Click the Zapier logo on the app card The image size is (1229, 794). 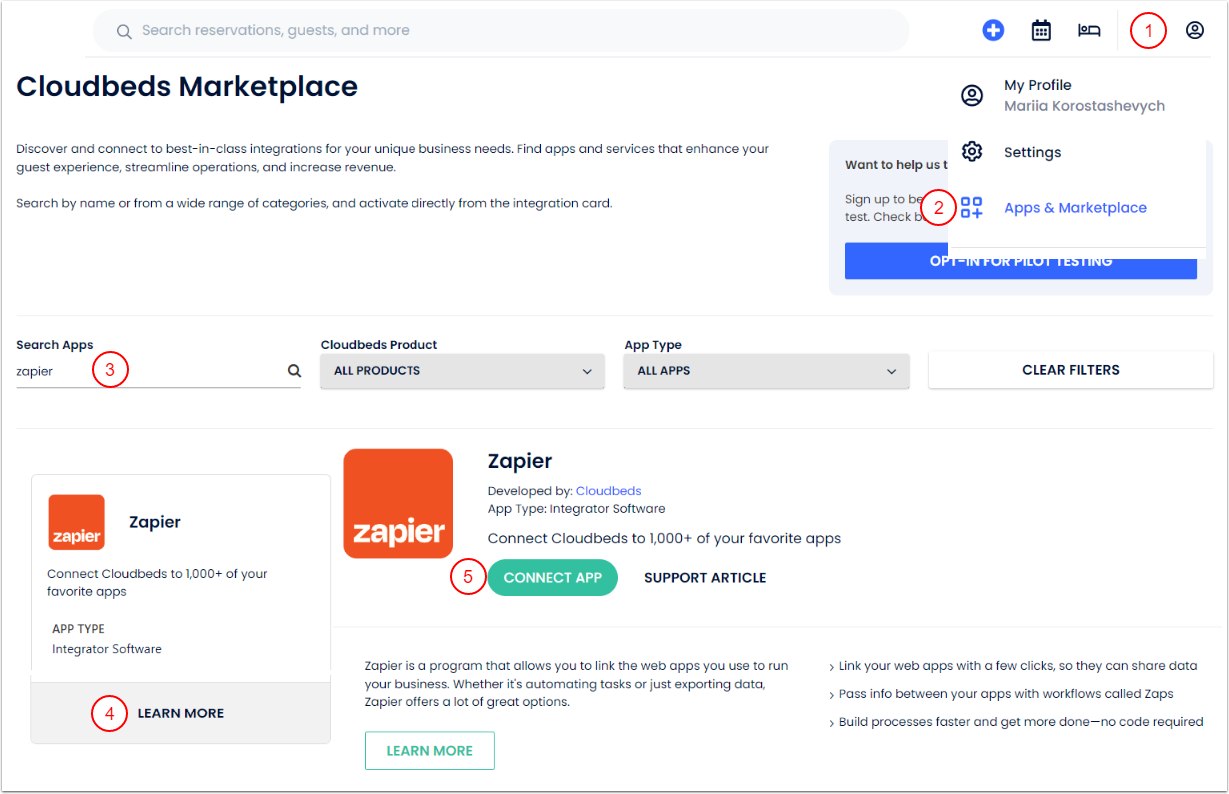(76, 521)
